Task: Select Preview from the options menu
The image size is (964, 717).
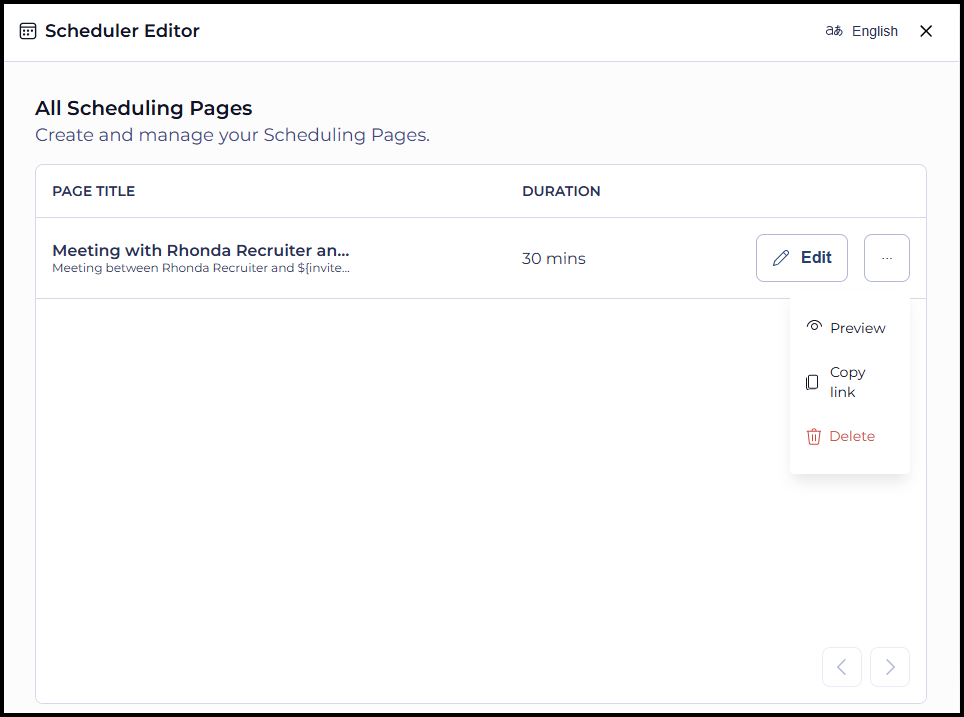Action: click(856, 327)
